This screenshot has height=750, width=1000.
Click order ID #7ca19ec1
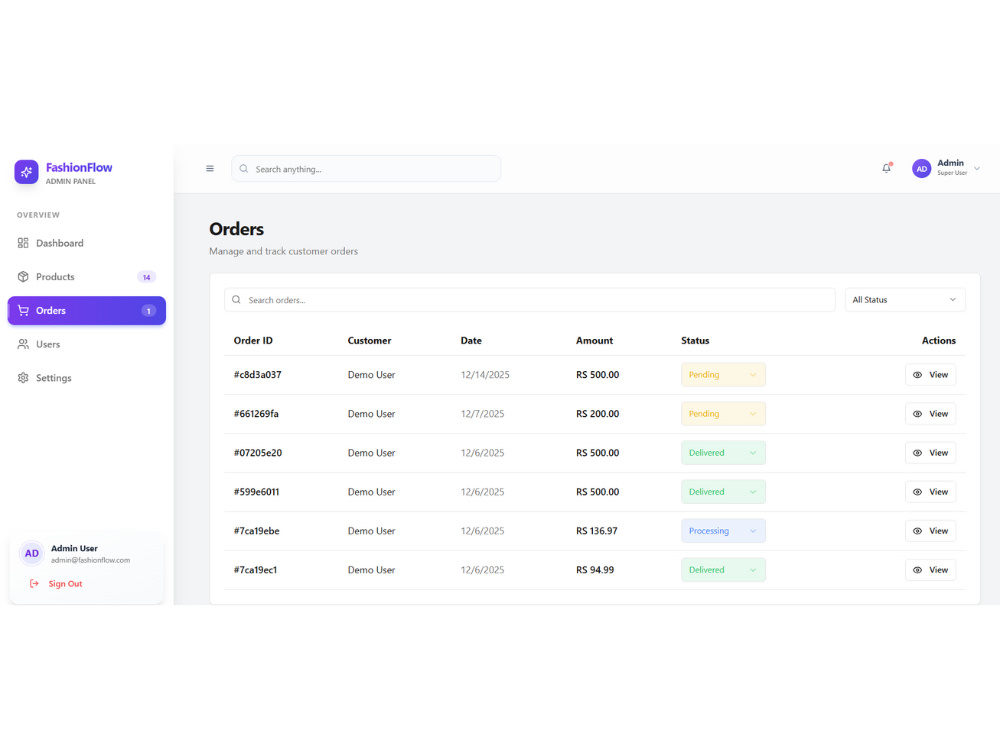click(255, 570)
